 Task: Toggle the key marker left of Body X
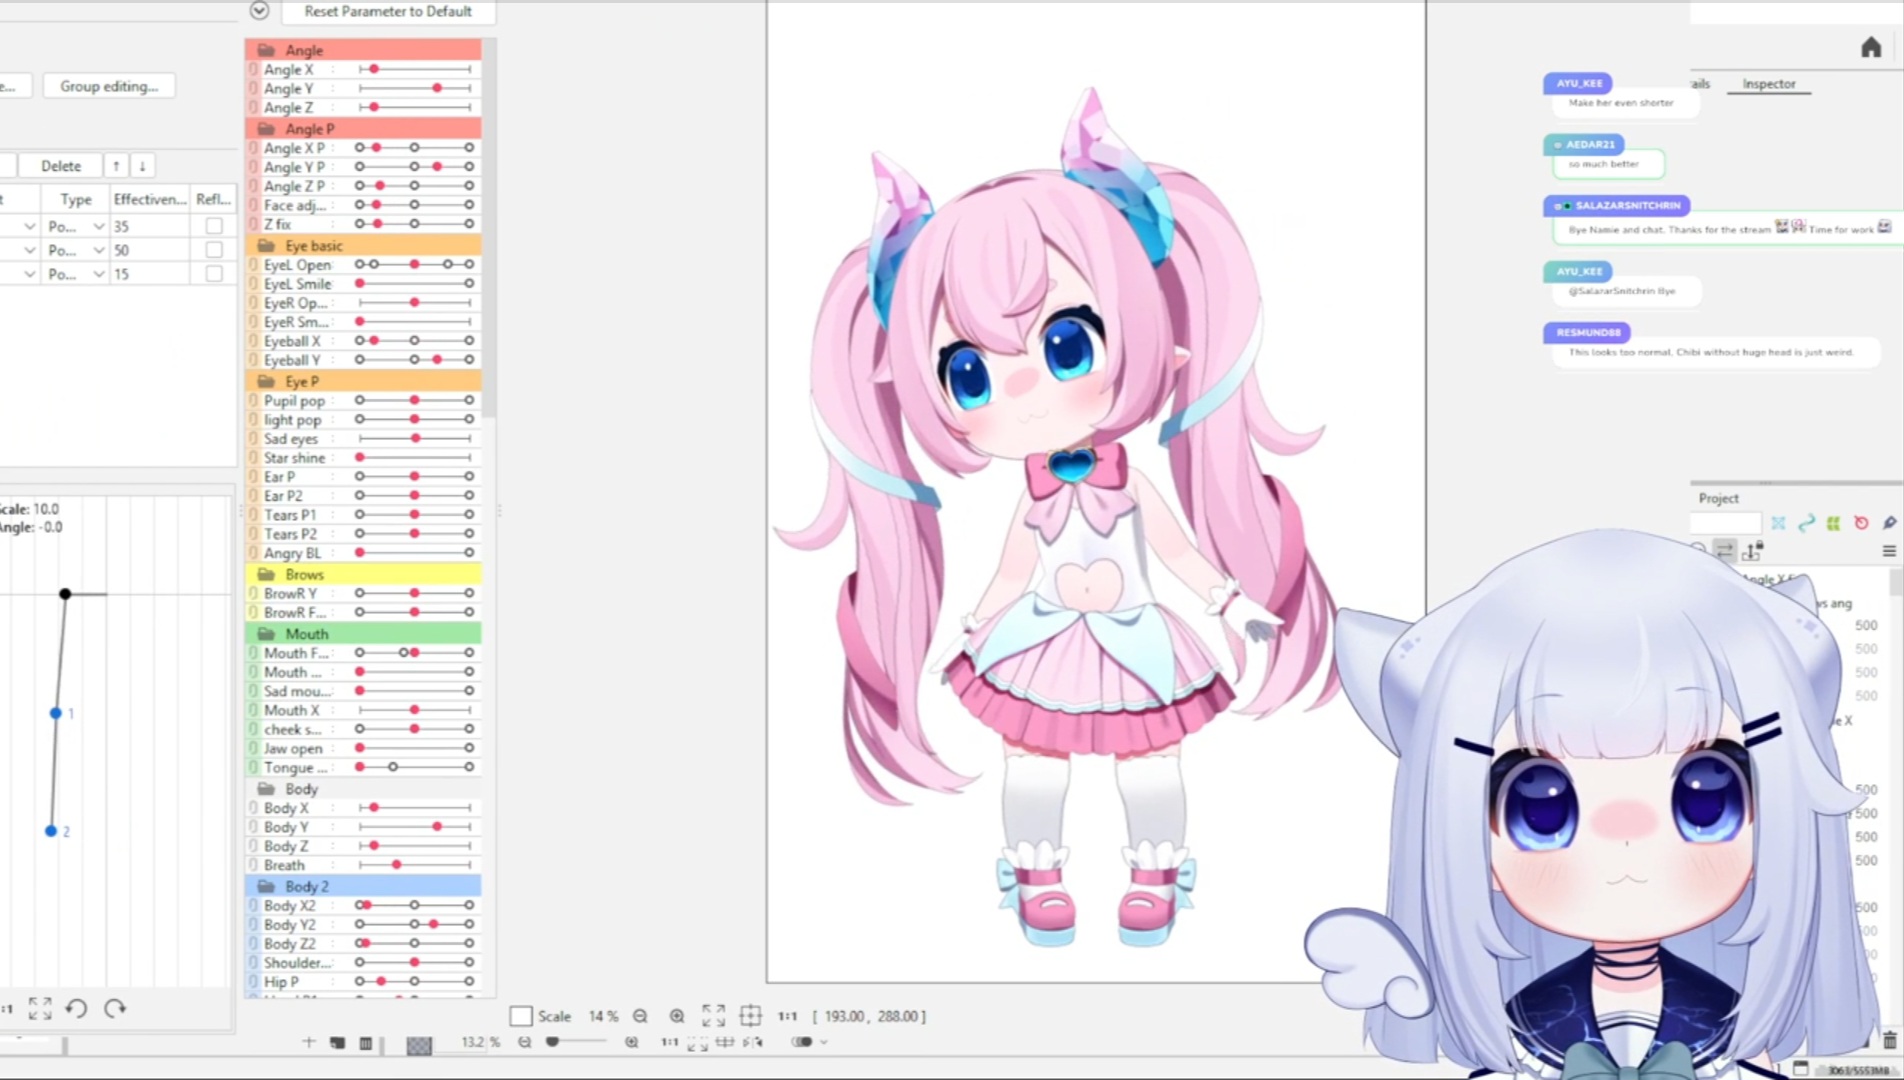(253, 808)
